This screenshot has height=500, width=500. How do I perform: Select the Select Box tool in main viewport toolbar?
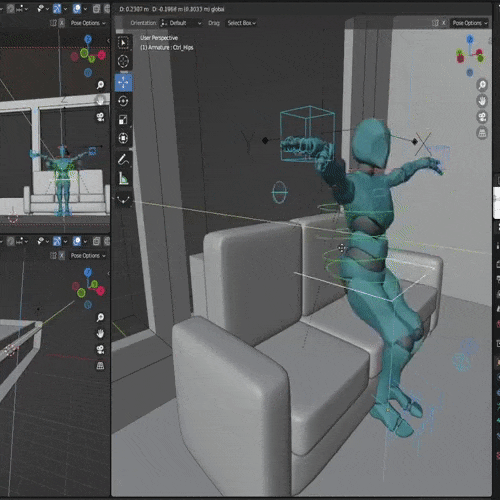click(123, 43)
